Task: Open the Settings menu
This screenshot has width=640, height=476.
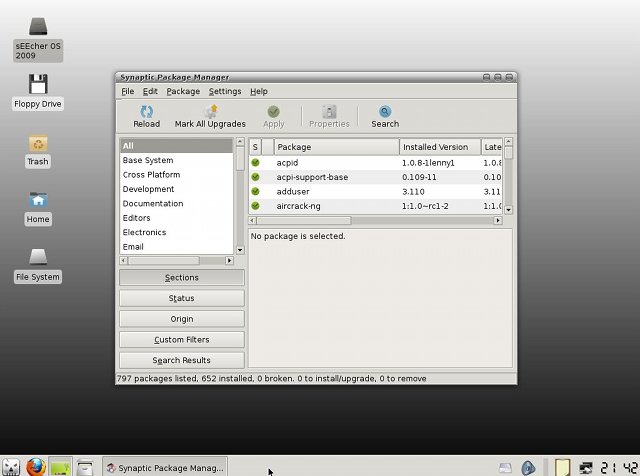Action: 225,91
